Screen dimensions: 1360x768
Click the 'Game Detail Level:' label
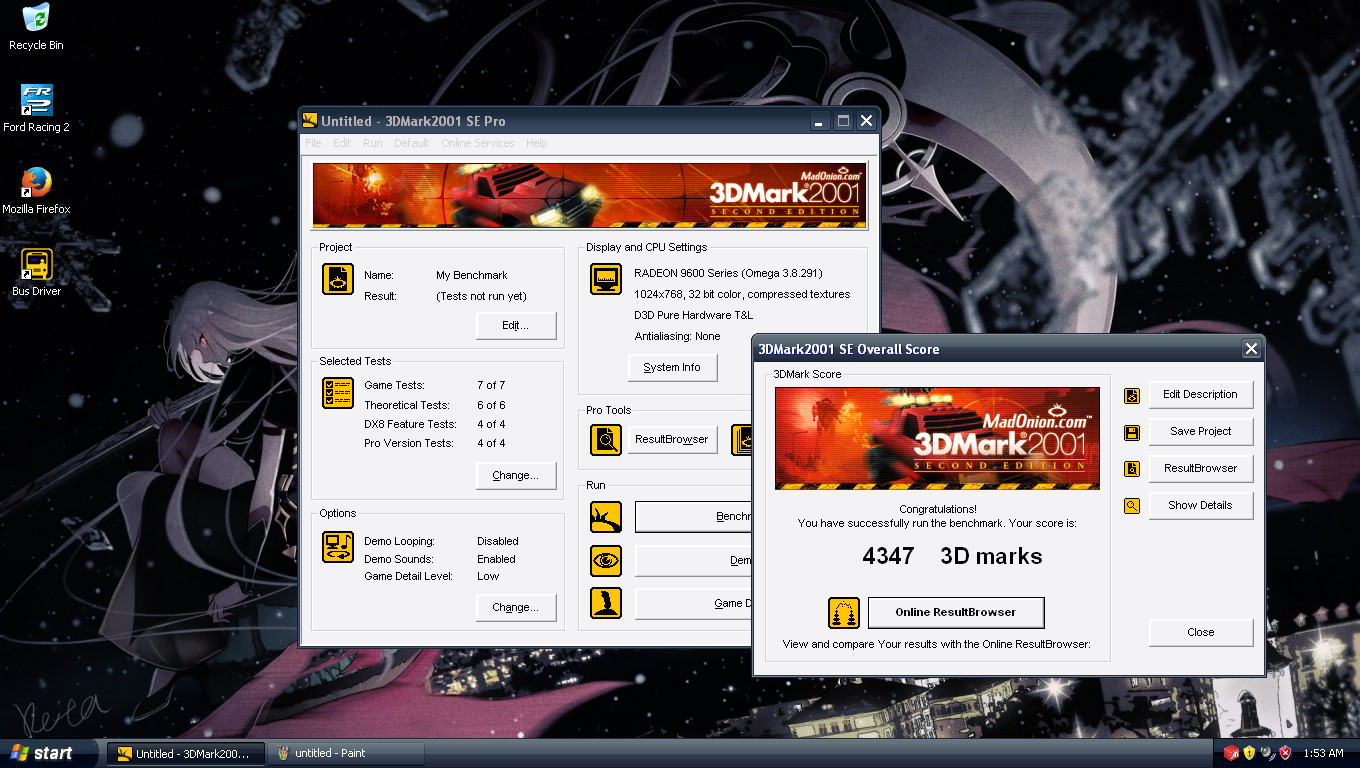point(408,576)
